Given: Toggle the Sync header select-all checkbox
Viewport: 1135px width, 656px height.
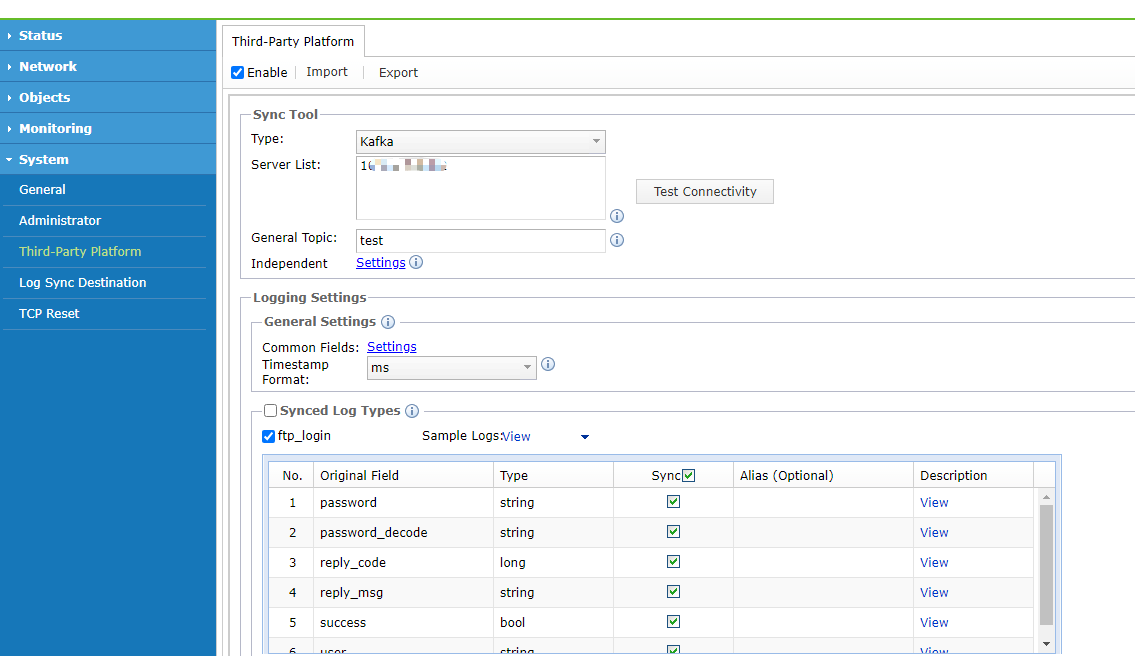Looking at the screenshot, I should 688,476.
